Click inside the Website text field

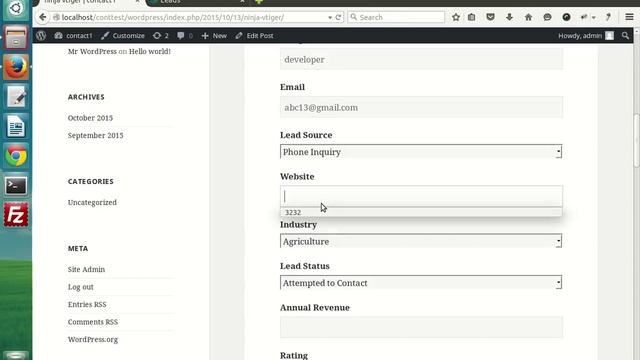(421, 196)
